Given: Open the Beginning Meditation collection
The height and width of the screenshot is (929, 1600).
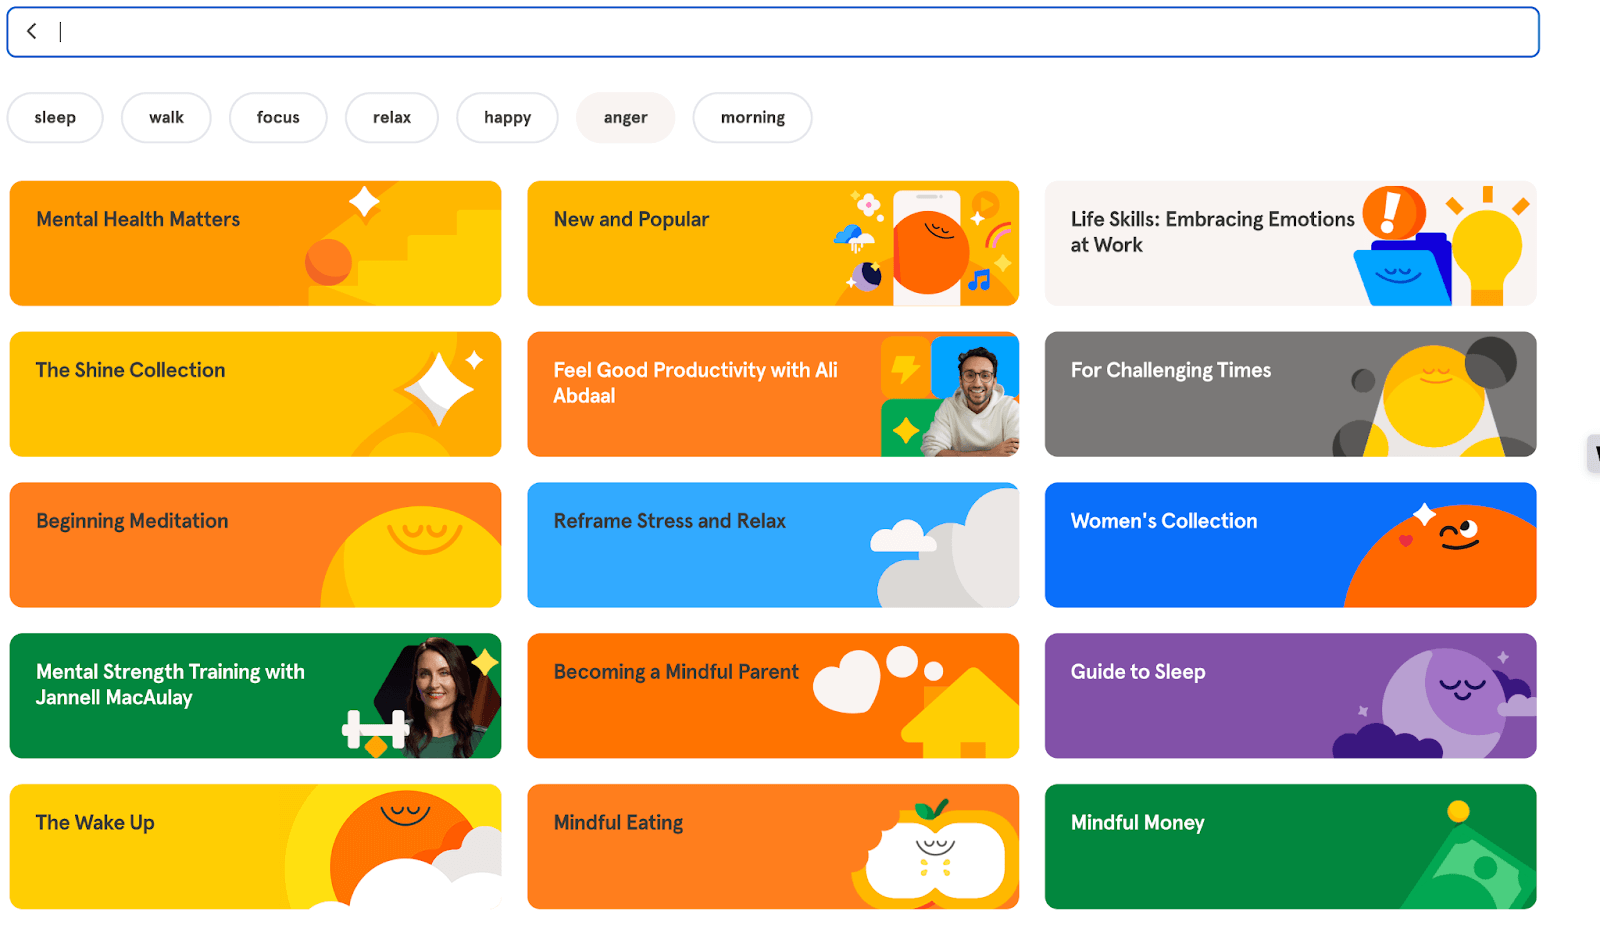Looking at the screenshot, I should pos(255,545).
